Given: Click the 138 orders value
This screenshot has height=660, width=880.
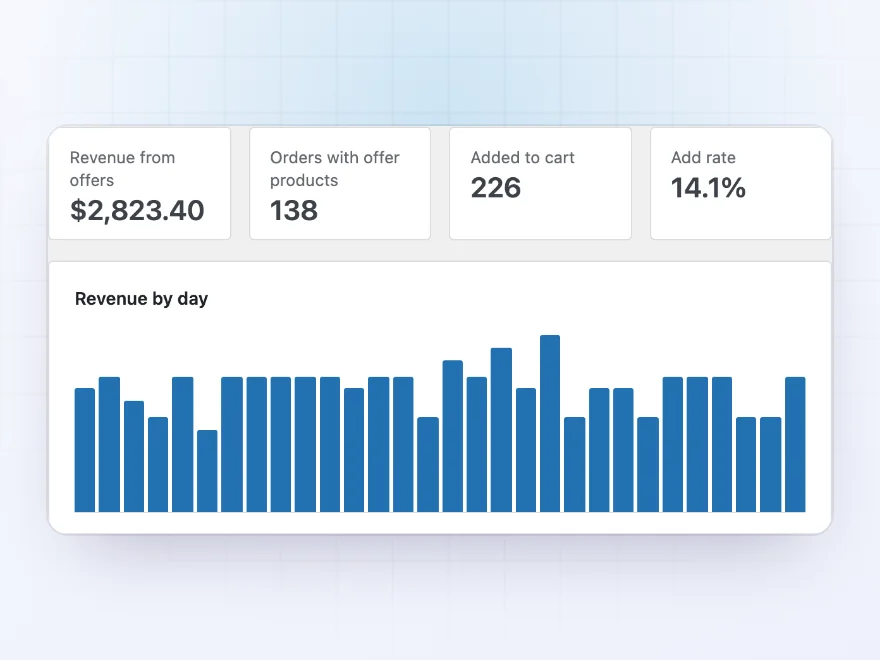Looking at the screenshot, I should [x=294, y=210].
